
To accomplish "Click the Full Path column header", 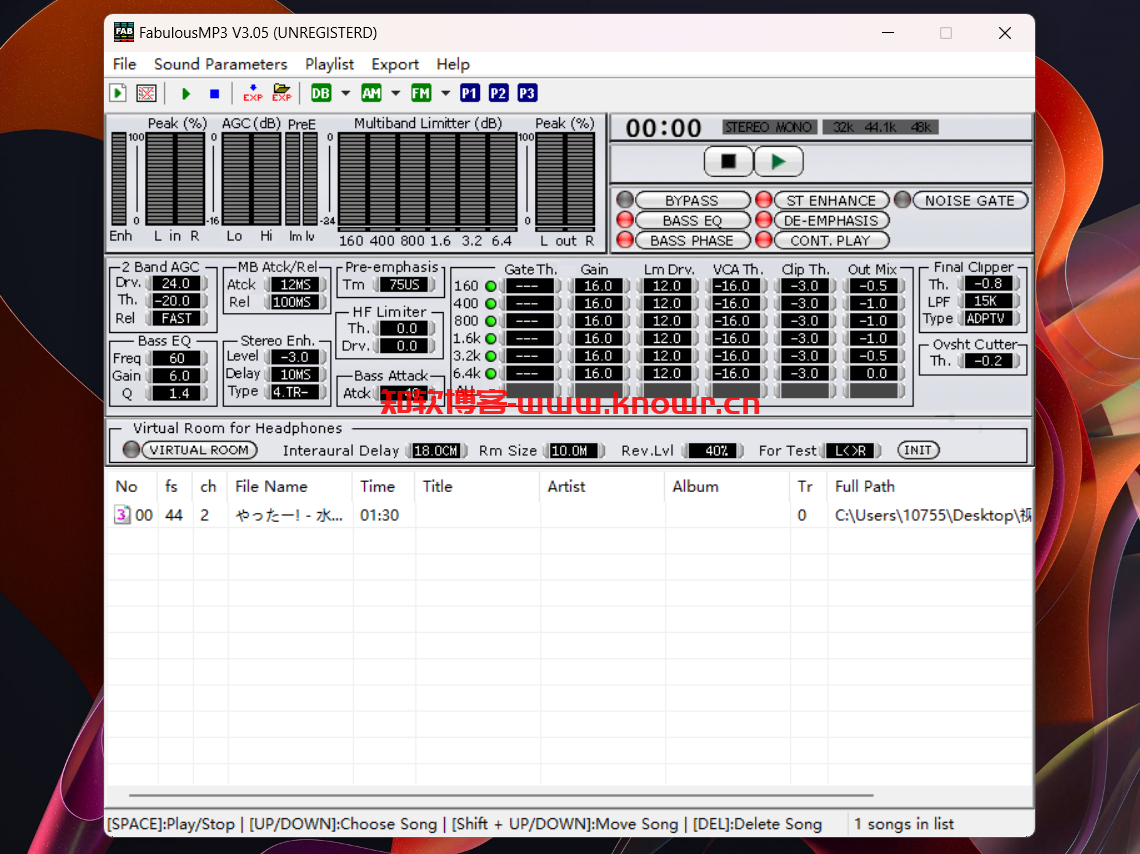I will [930, 486].
